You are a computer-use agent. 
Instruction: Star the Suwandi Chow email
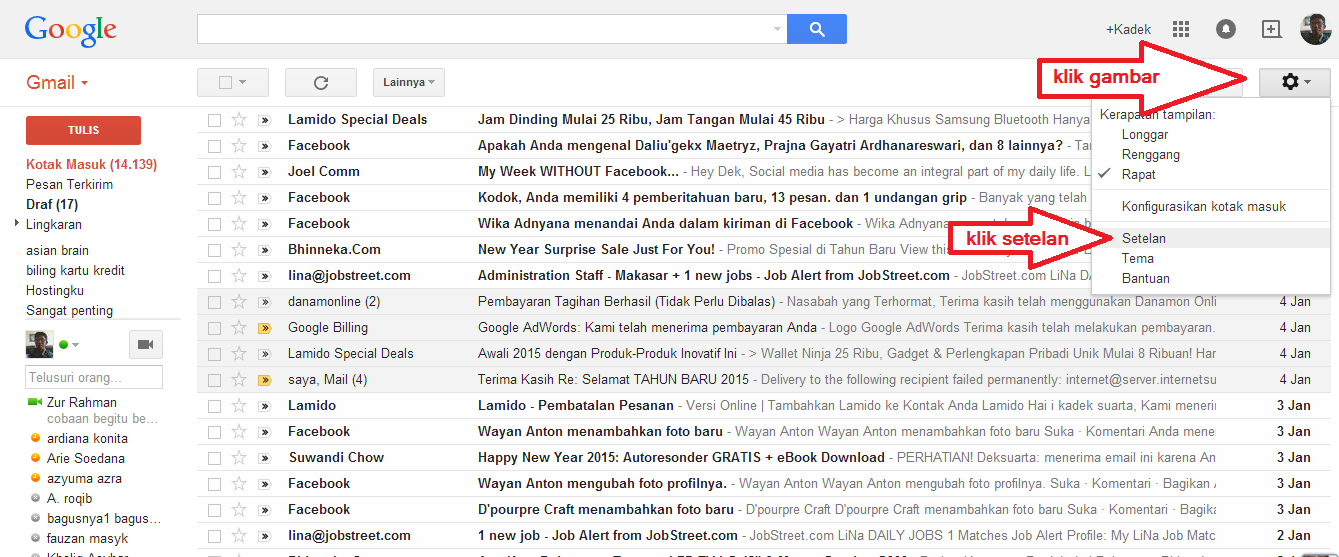[239, 458]
